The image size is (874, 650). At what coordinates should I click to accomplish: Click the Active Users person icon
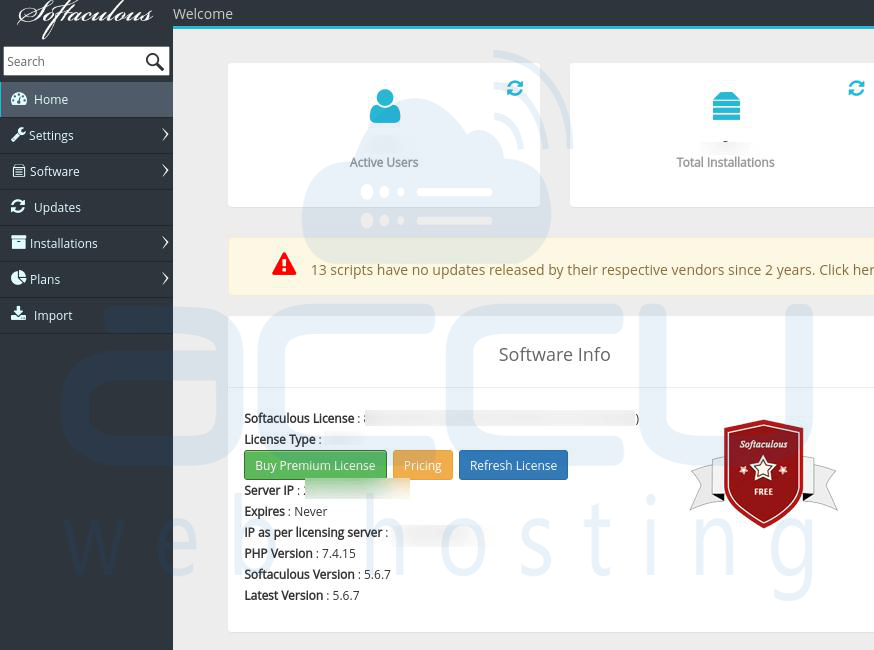[x=385, y=106]
